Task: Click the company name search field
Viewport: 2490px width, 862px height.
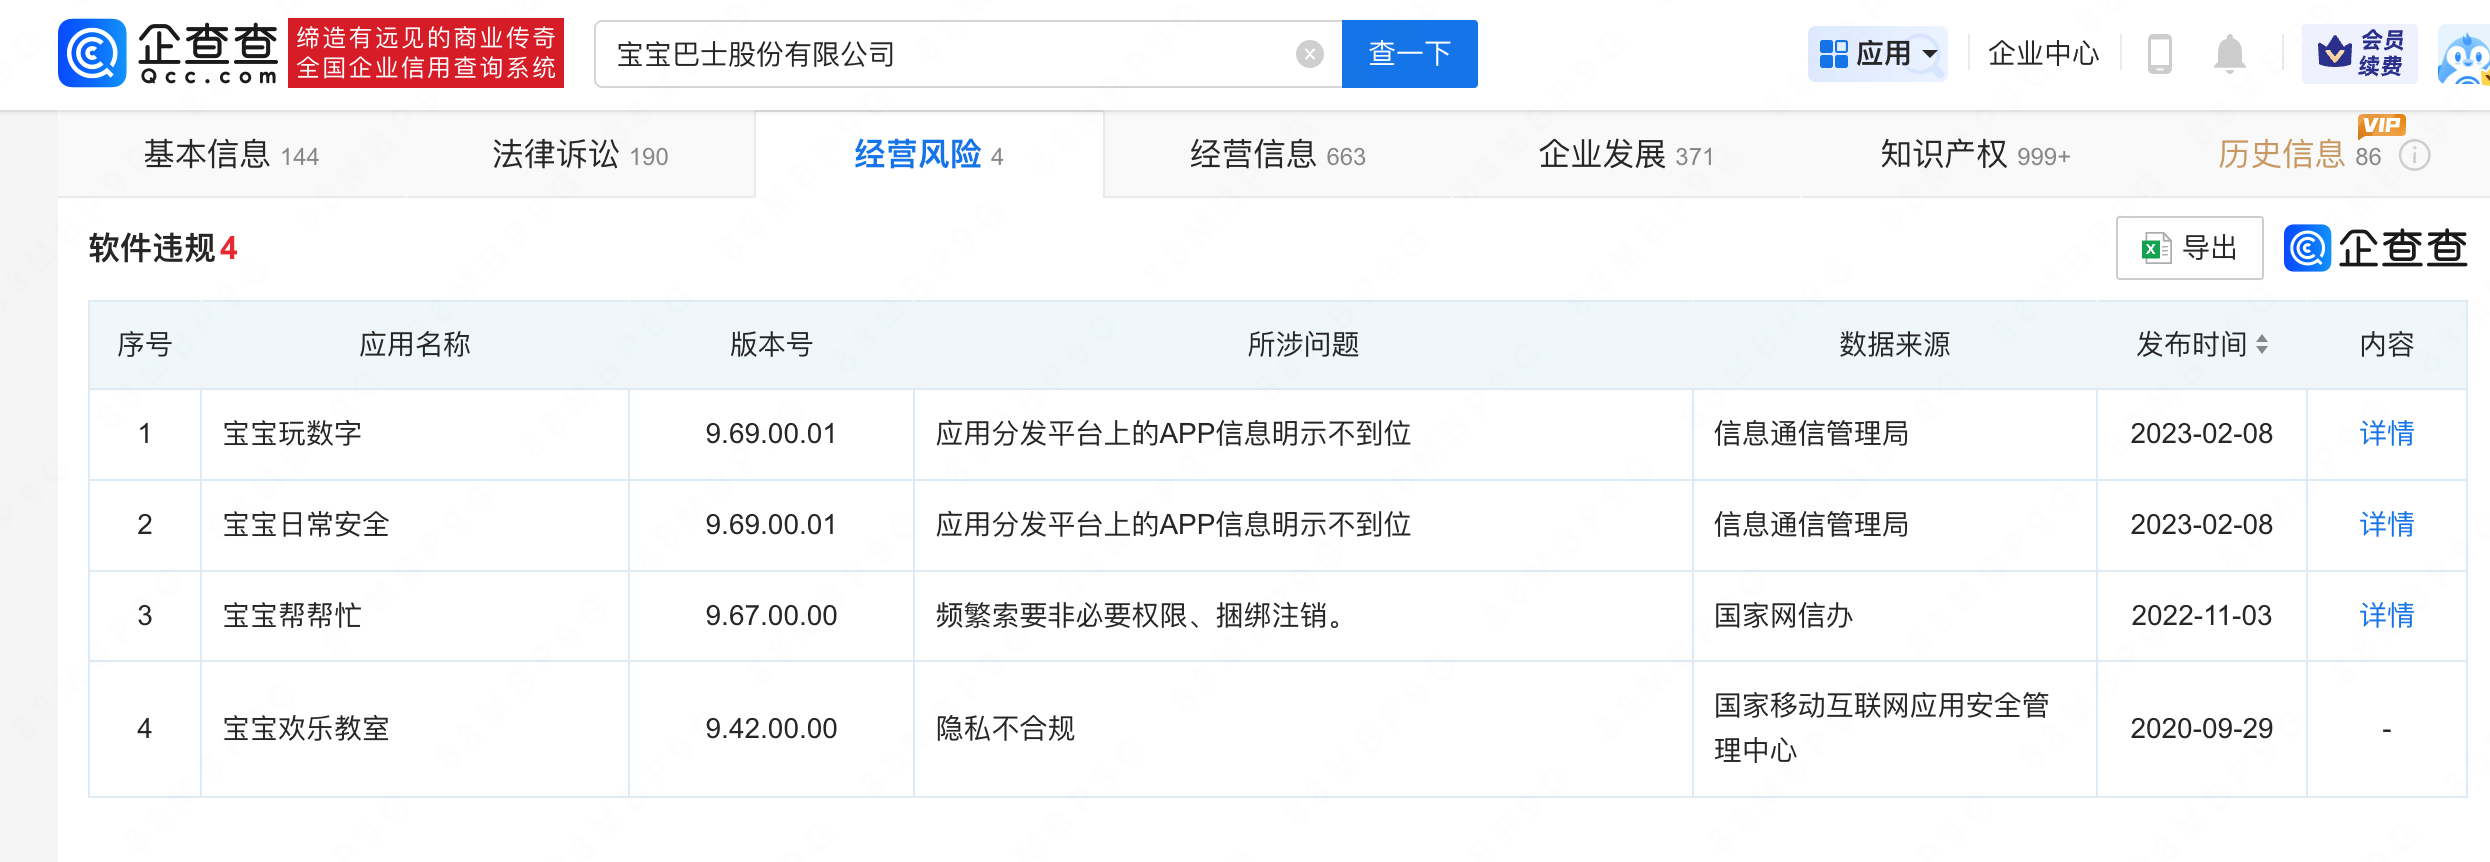Action: 940,54
